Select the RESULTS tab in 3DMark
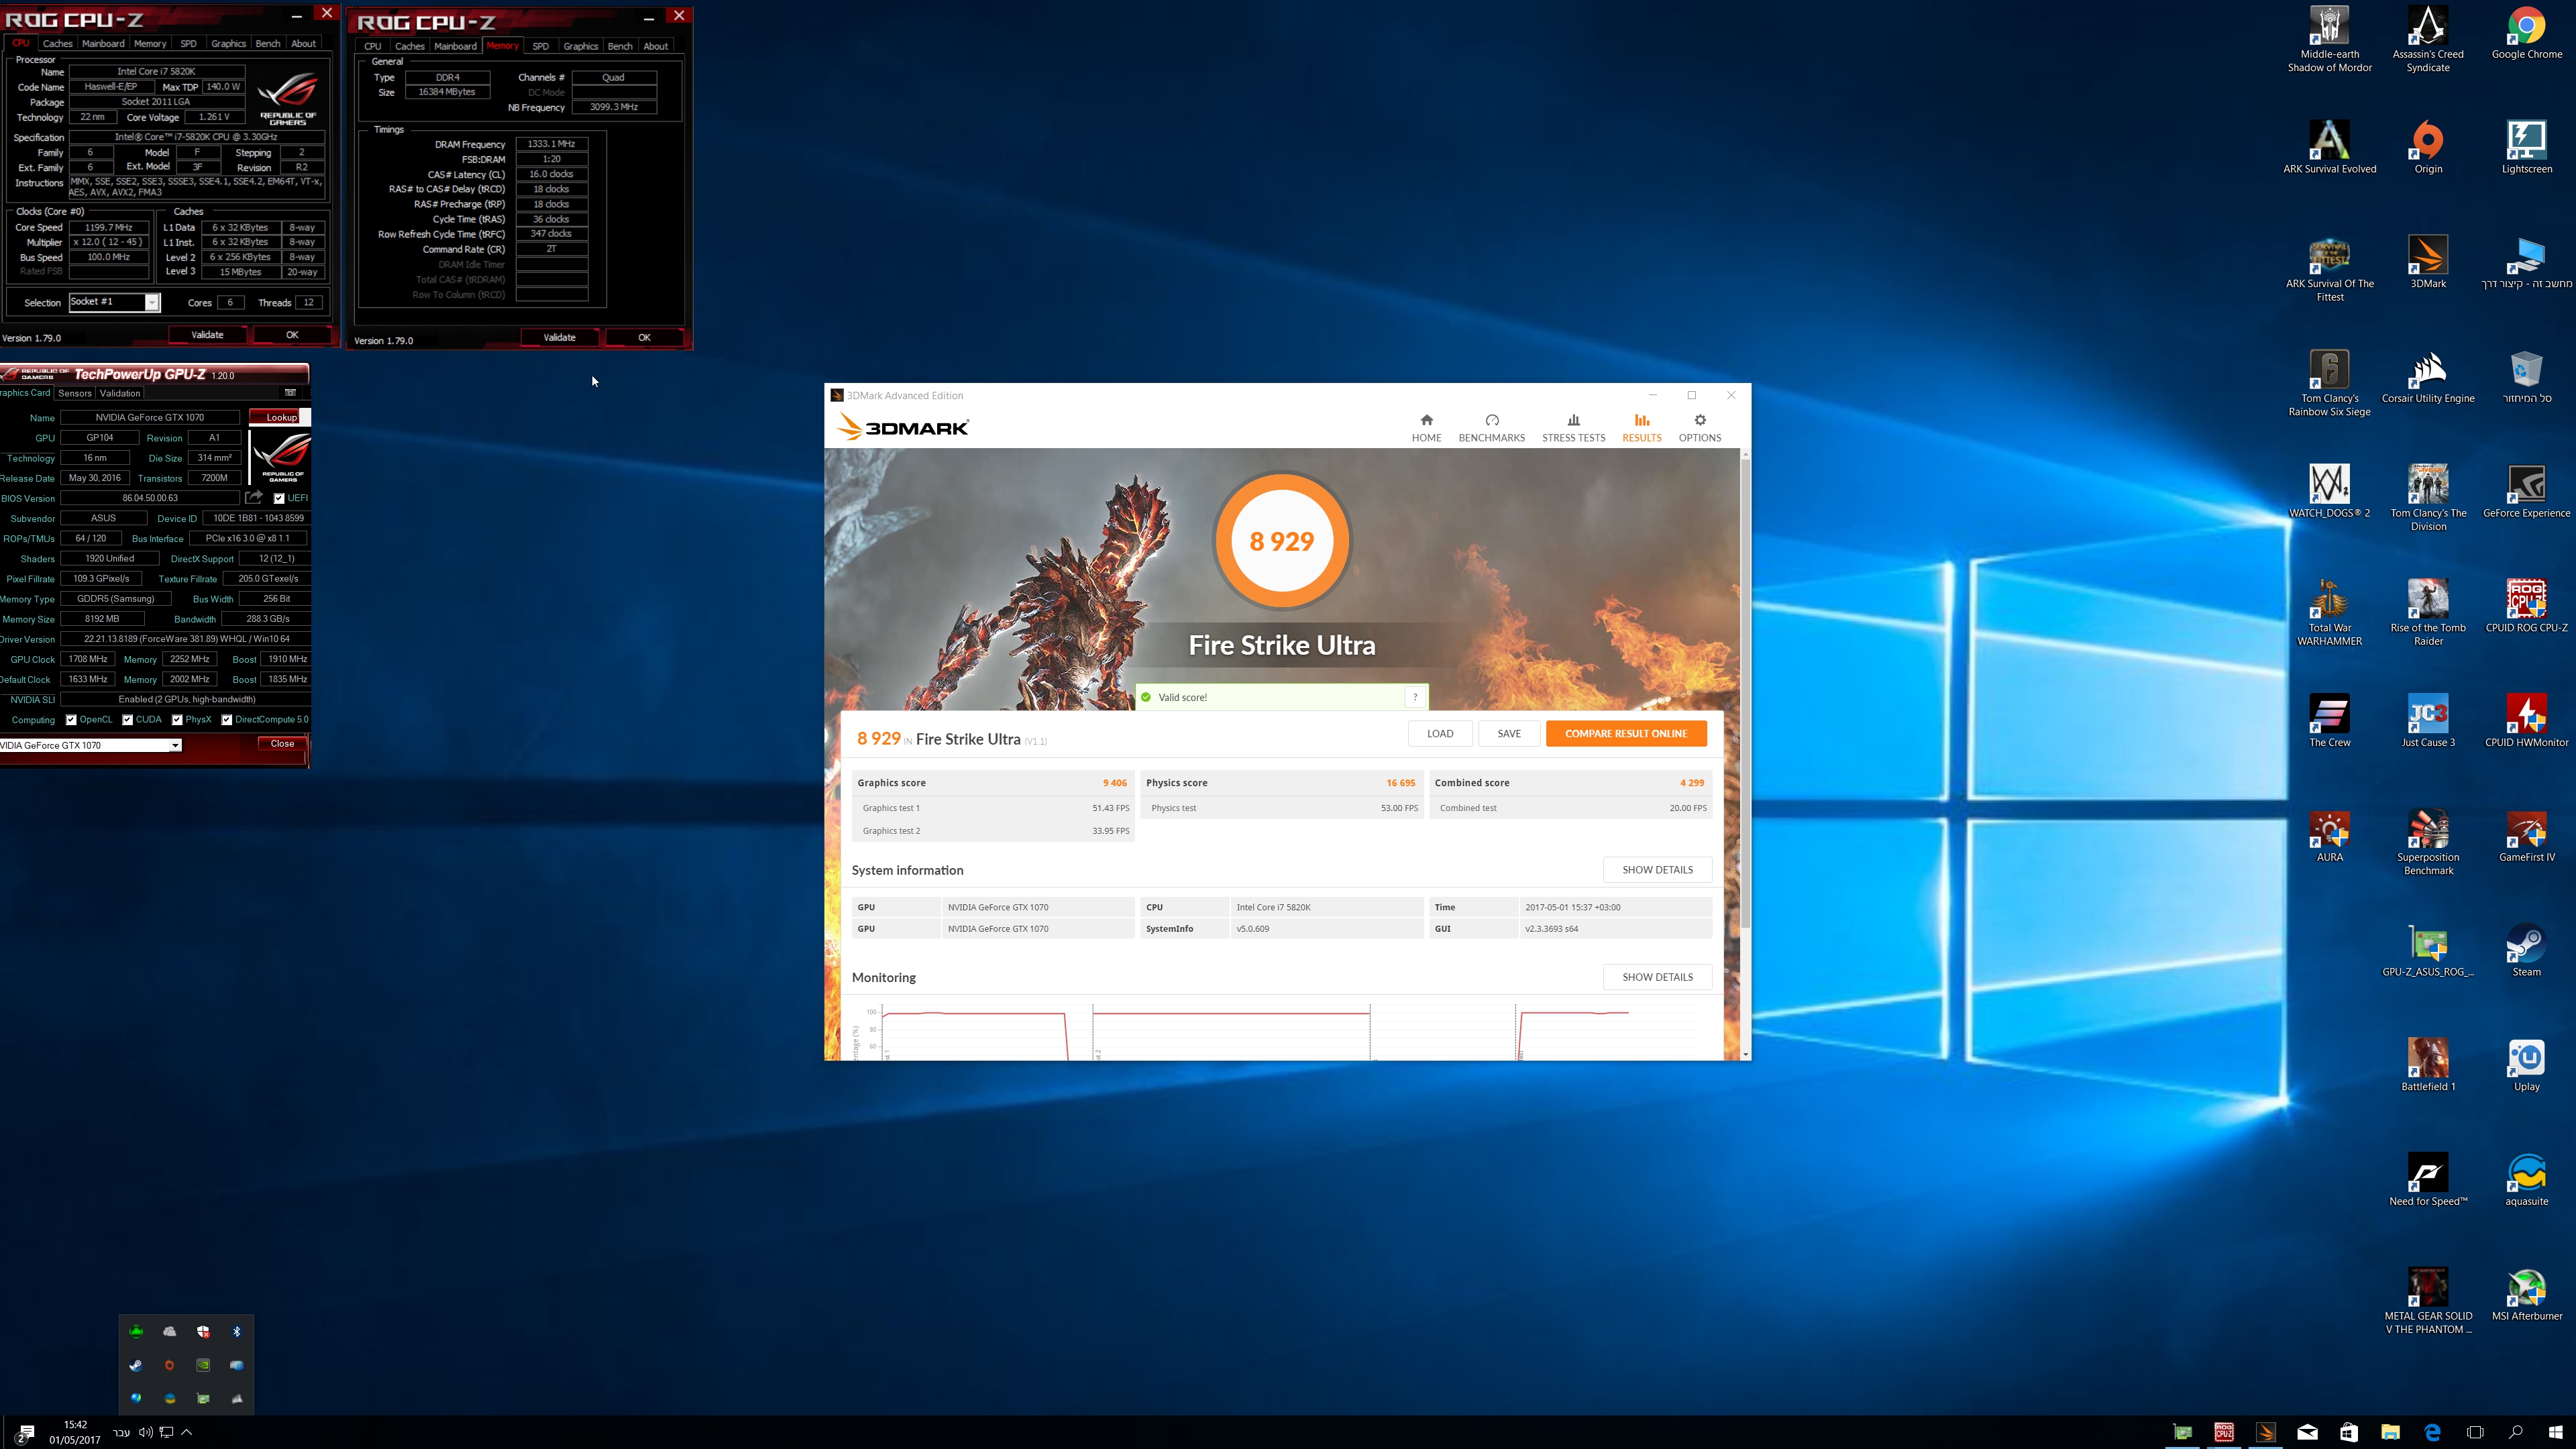 coord(1641,428)
